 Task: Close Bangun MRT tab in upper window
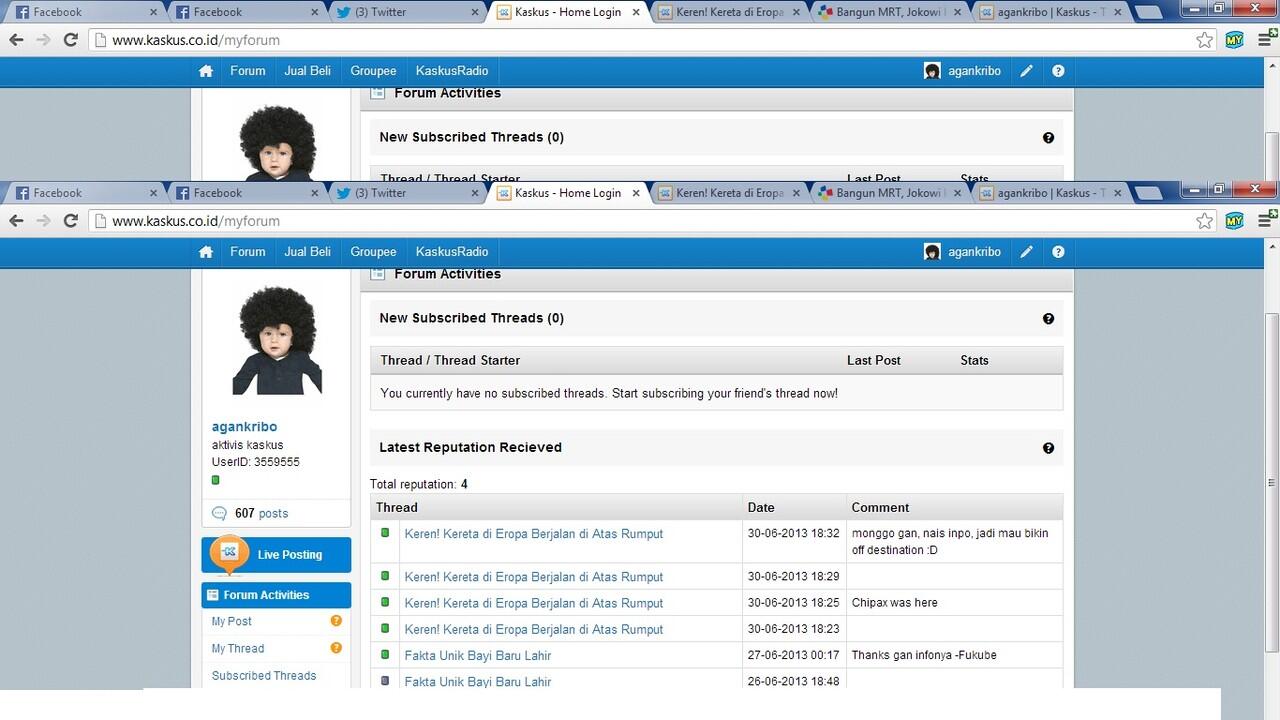(x=957, y=12)
